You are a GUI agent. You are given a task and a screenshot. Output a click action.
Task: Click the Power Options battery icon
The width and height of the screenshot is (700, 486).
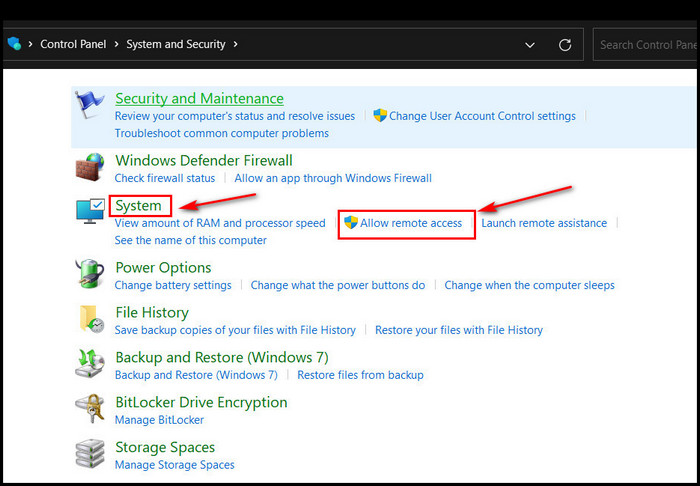pyautogui.click(x=90, y=274)
